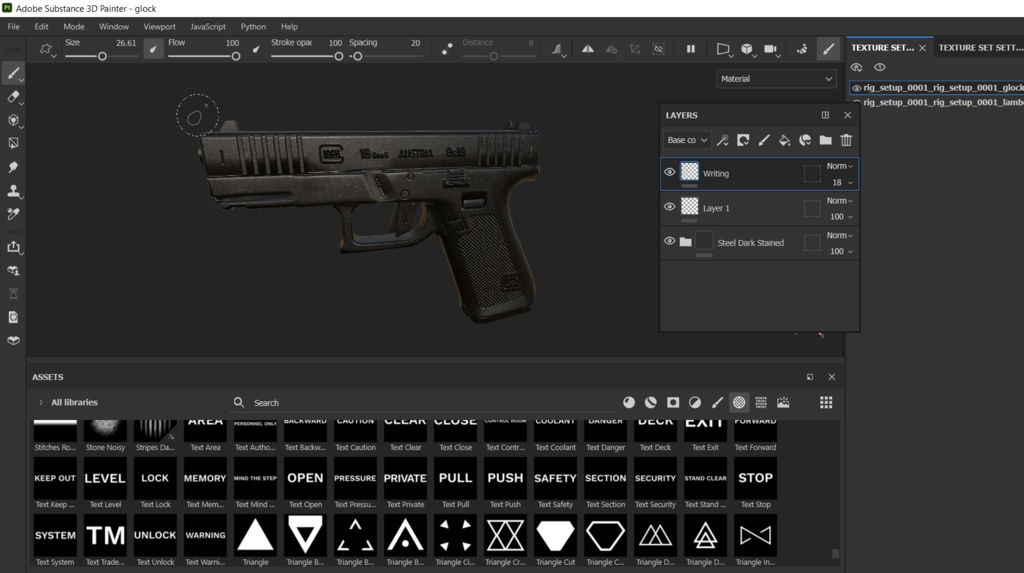Open smart material icon in Layers toolbar
This screenshot has height=573, width=1024.
click(805, 140)
